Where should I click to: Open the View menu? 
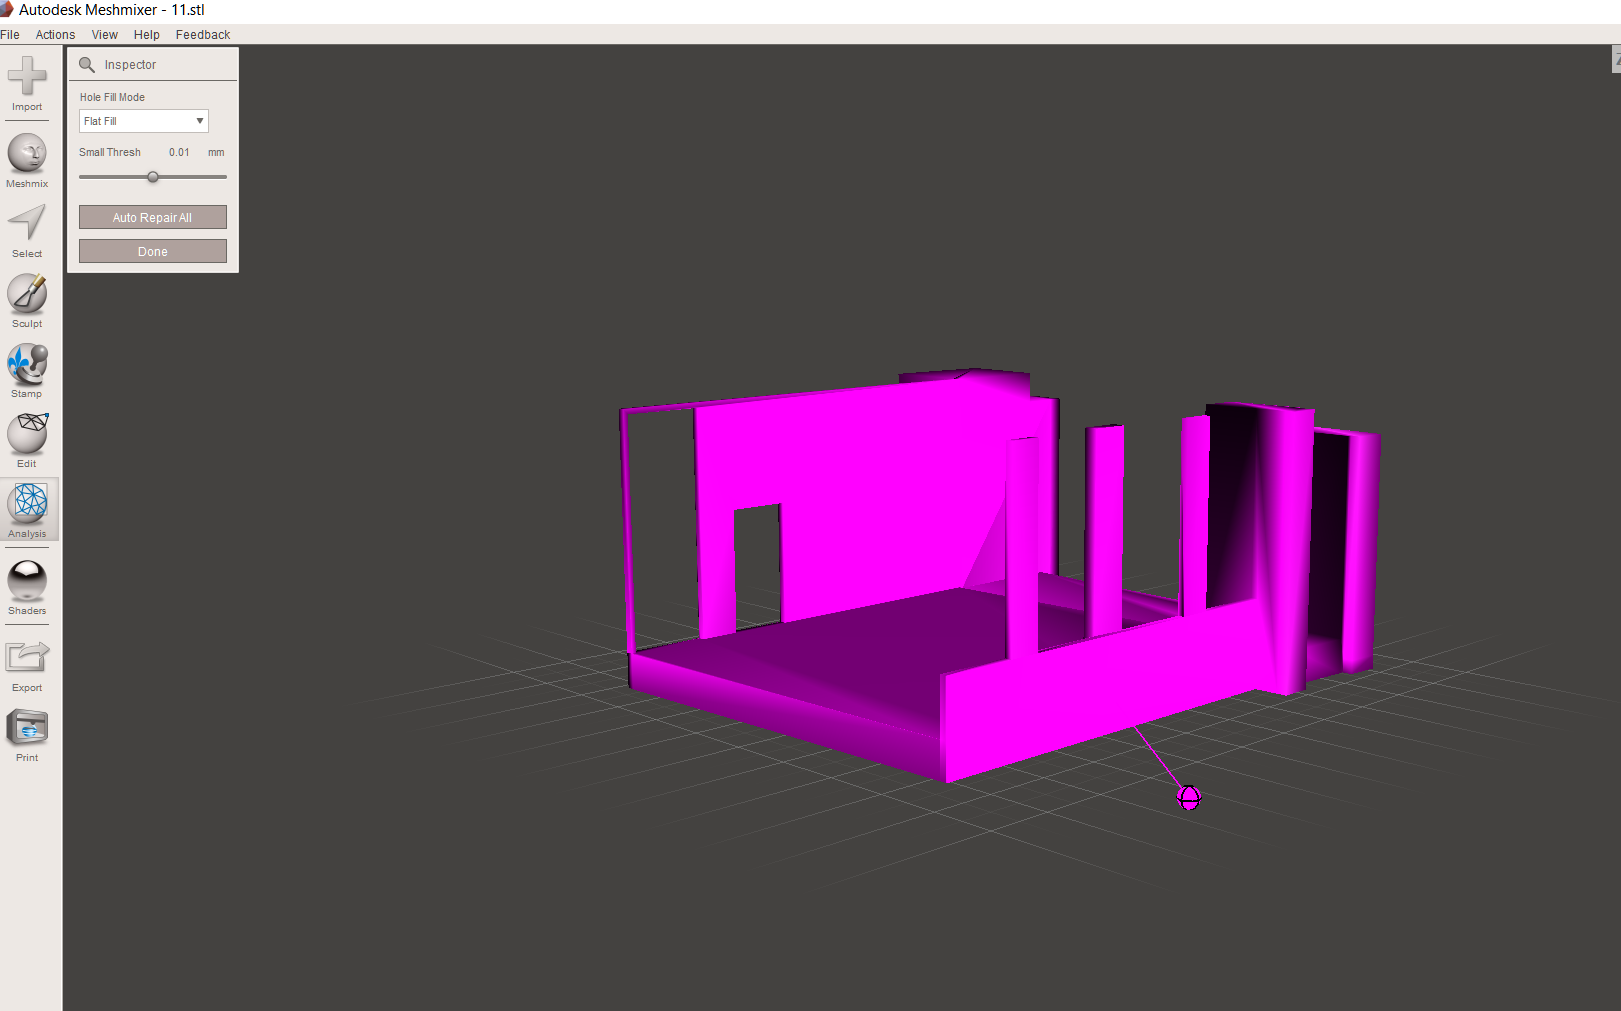click(104, 34)
